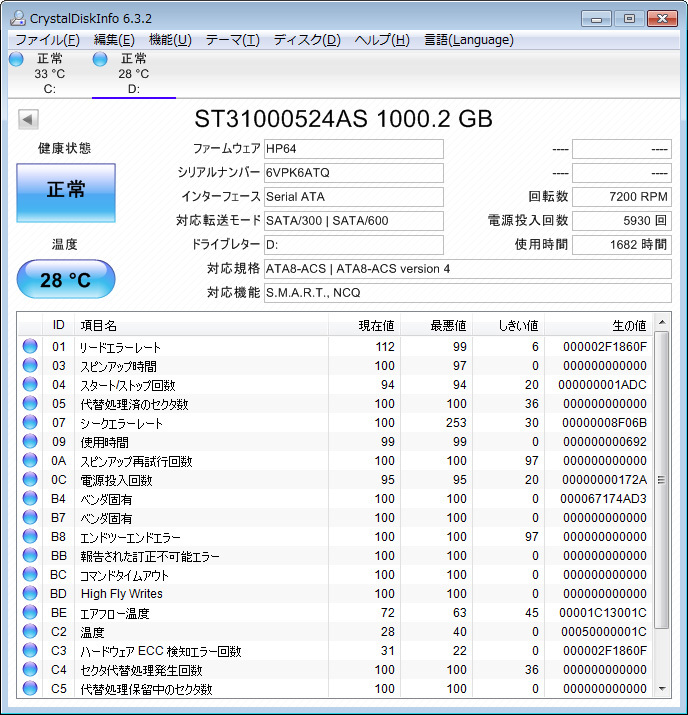Click the 28 °C temperature button
This screenshot has width=688, height=715.
click(x=66, y=279)
